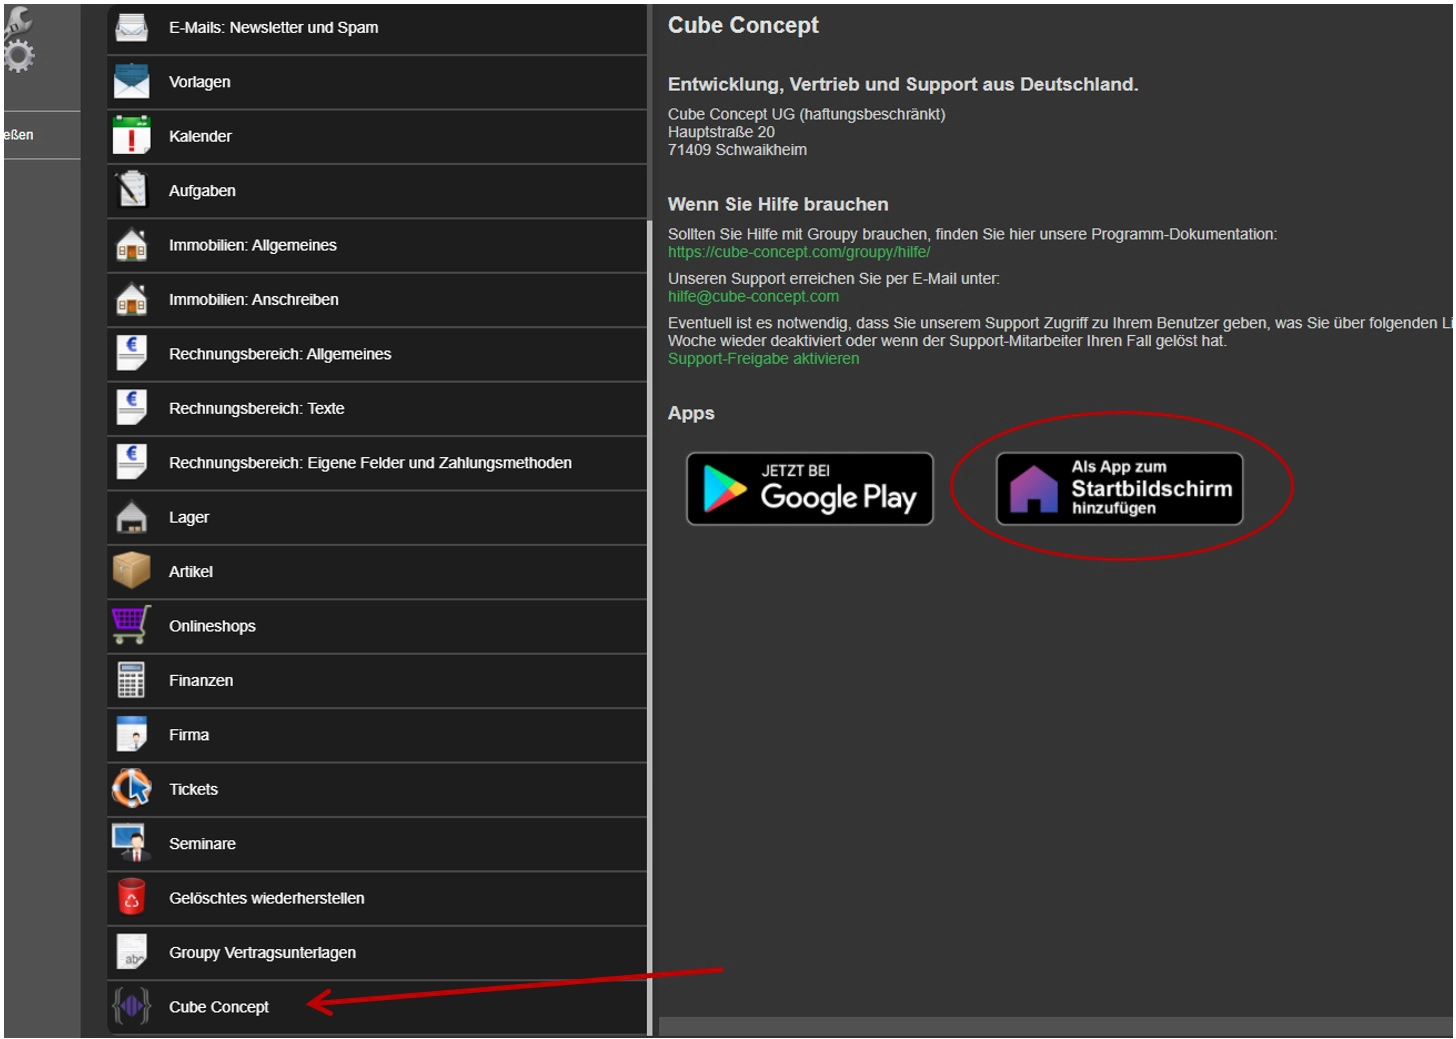The height and width of the screenshot is (1039, 1456).
Task: Open the Vorlagen menu entry
Action: 377,82
